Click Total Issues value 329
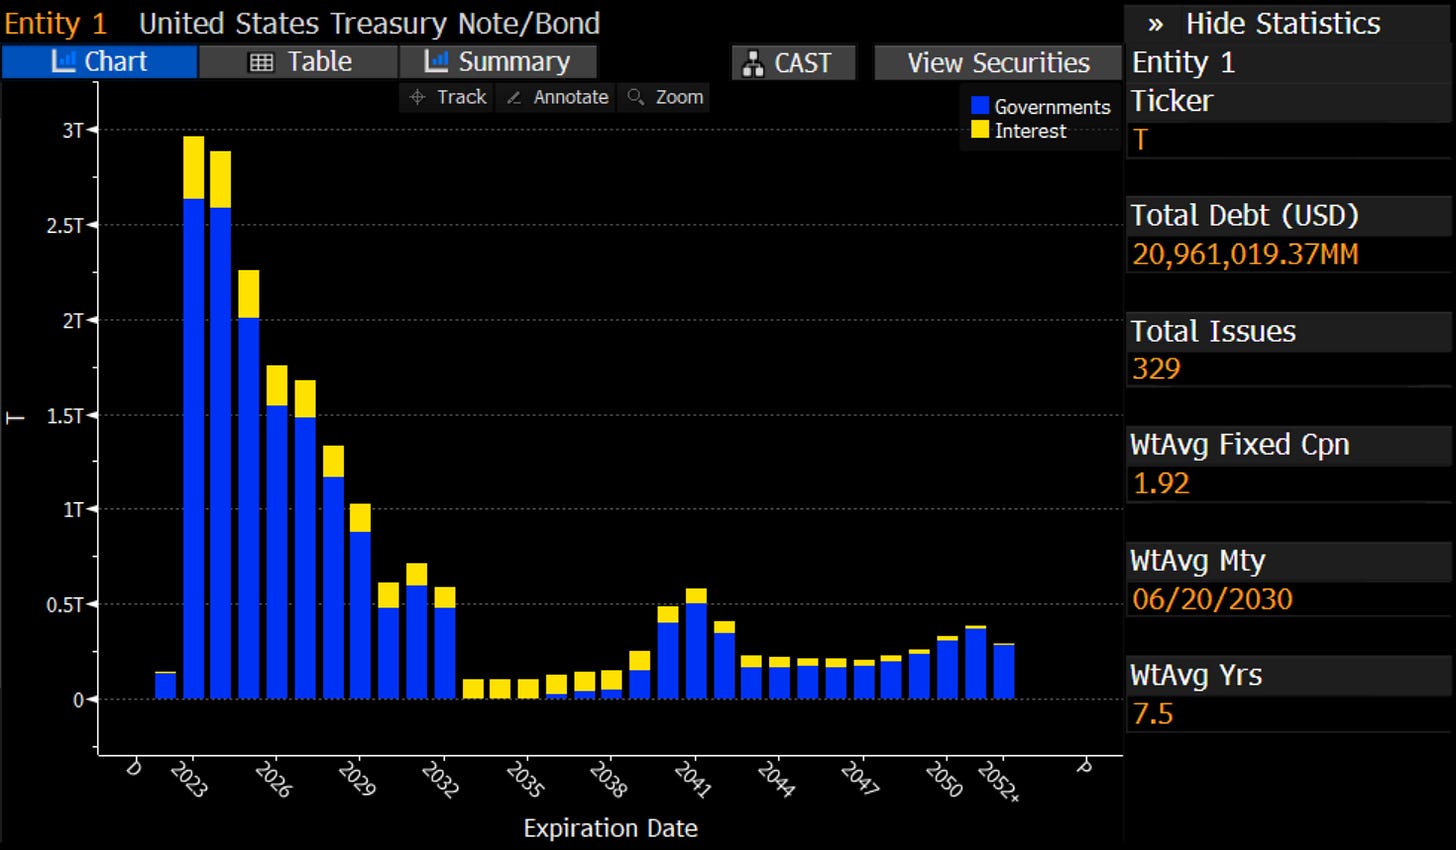Viewport: 1456px width, 850px height. (1156, 369)
